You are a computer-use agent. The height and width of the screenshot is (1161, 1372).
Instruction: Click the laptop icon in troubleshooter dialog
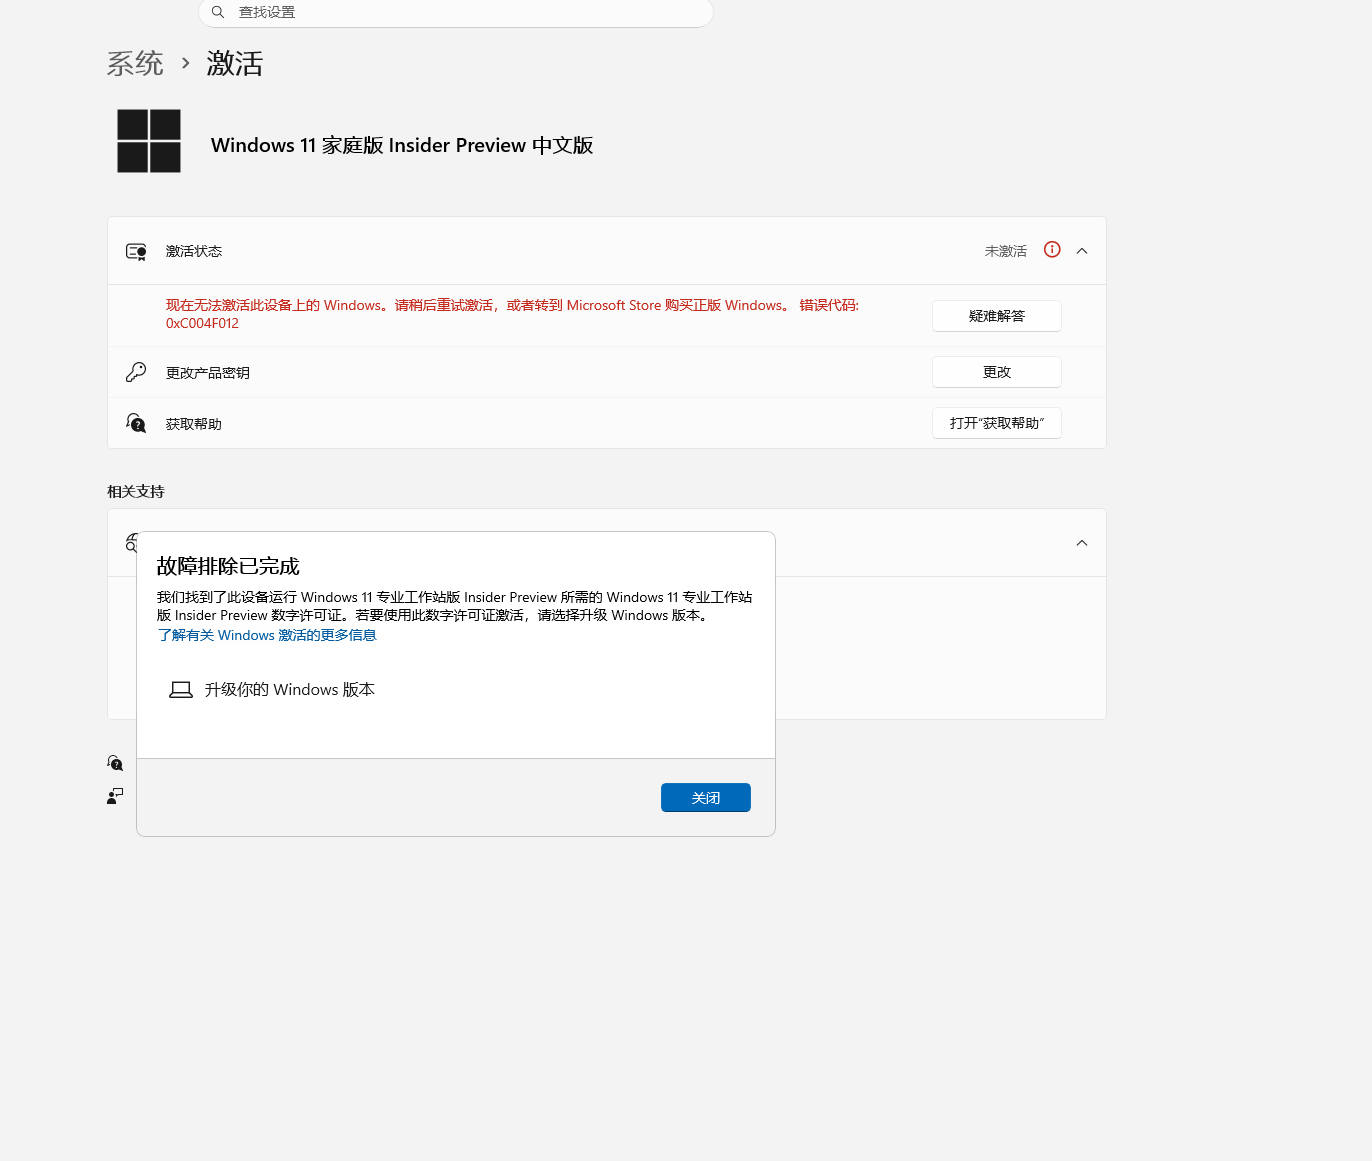point(181,690)
